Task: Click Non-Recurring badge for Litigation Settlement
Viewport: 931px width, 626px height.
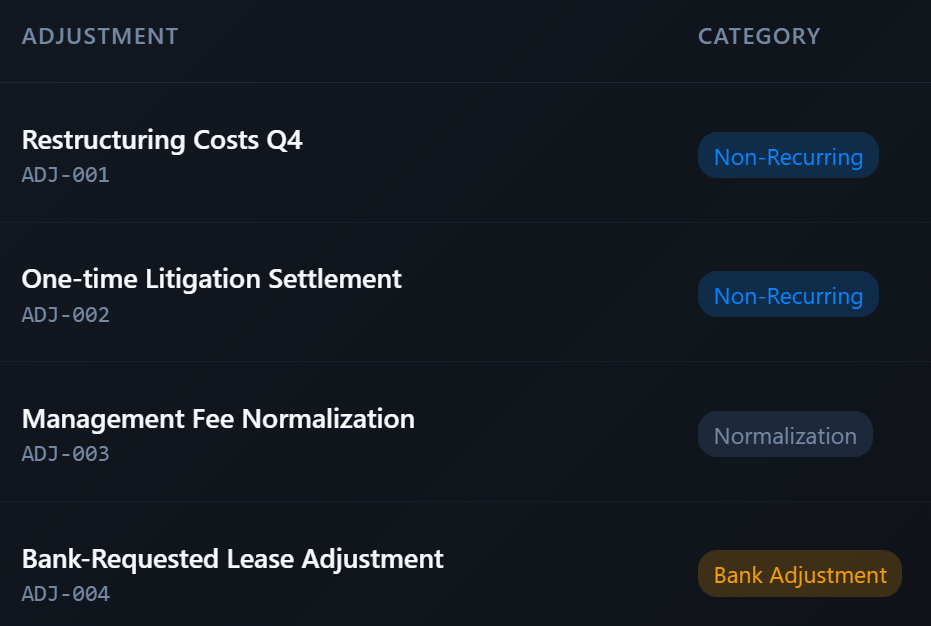Action: 788,296
